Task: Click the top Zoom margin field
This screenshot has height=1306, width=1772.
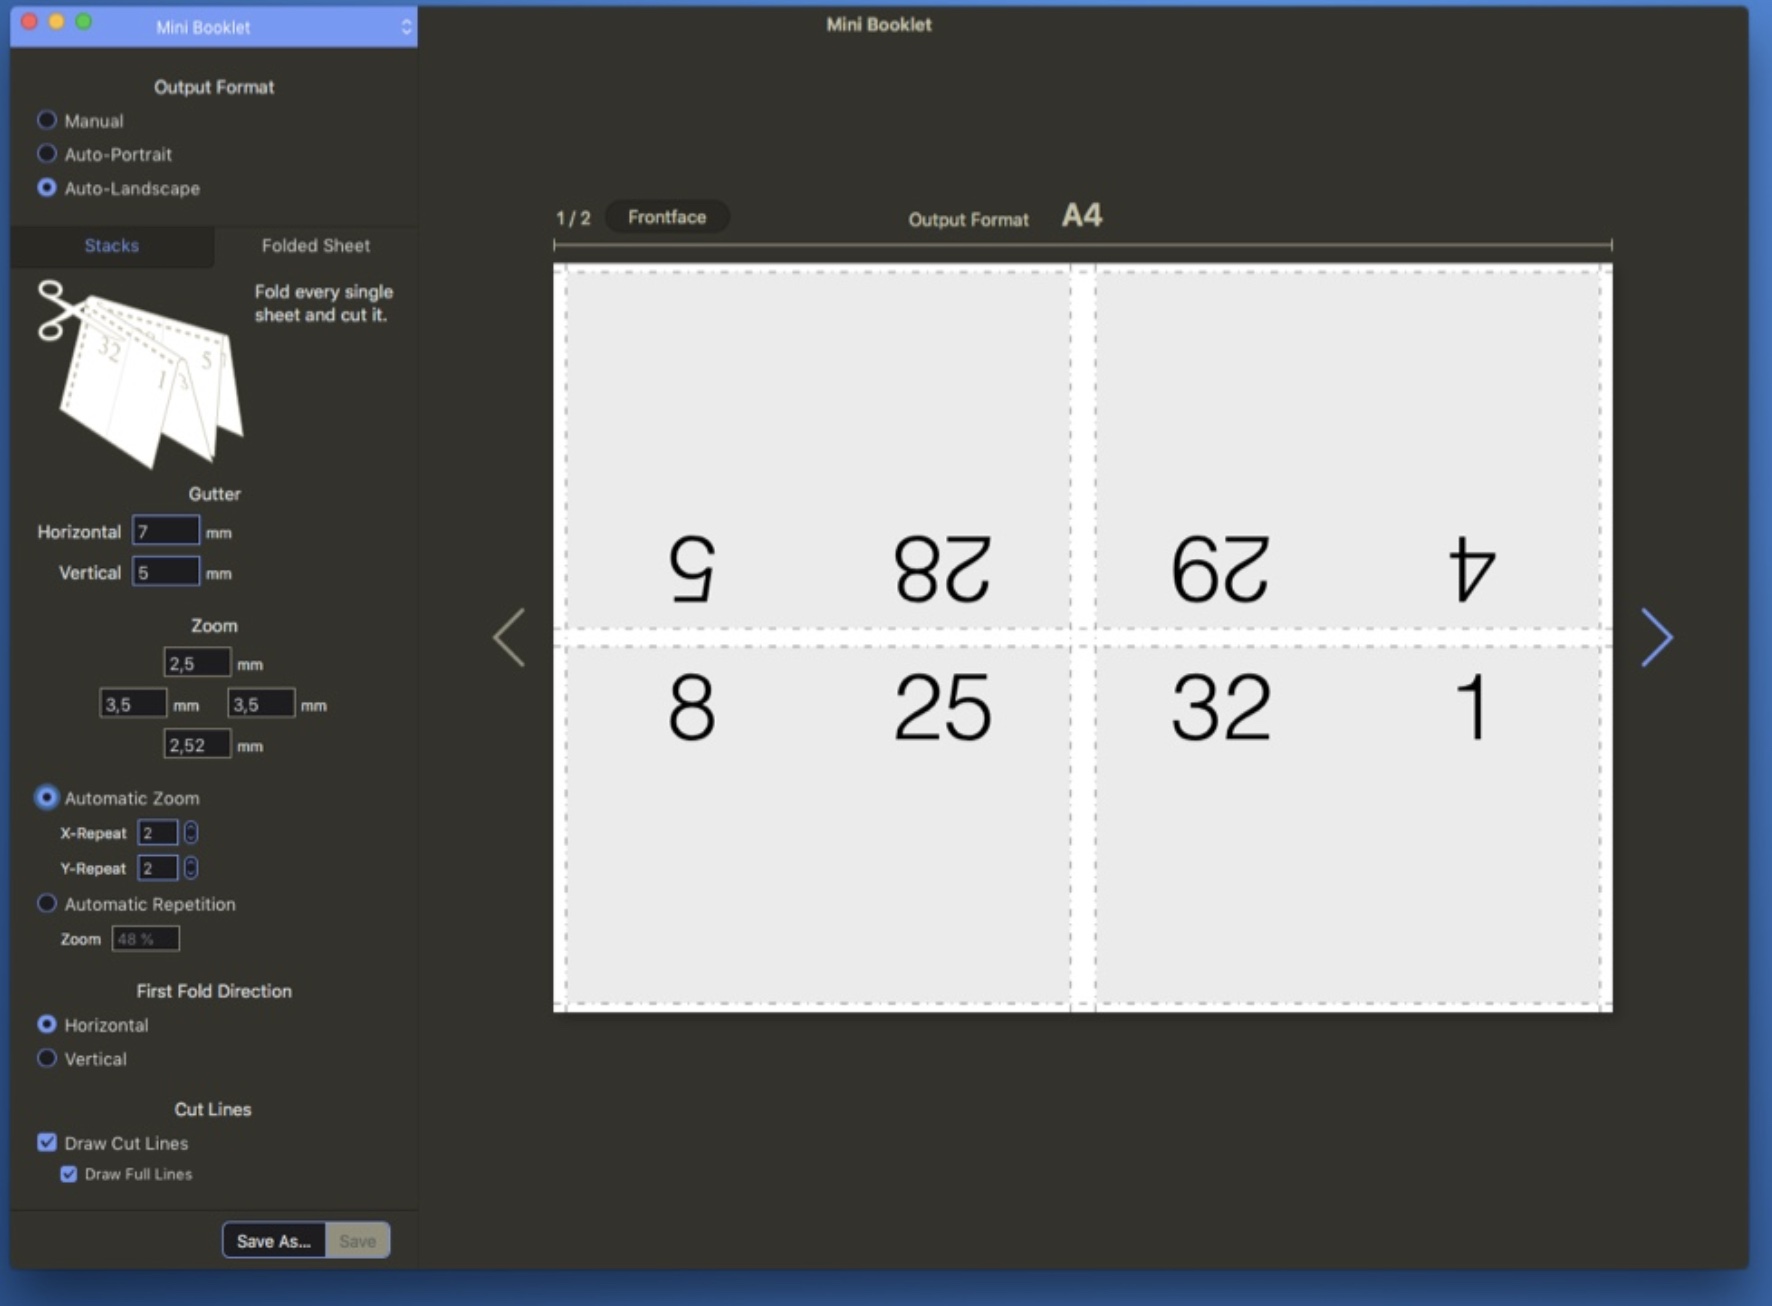Action: (197, 663)
